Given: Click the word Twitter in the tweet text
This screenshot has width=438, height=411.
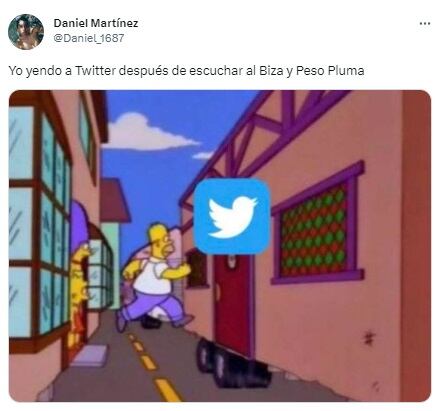Looking at the screenshot, I should [95, 71].
